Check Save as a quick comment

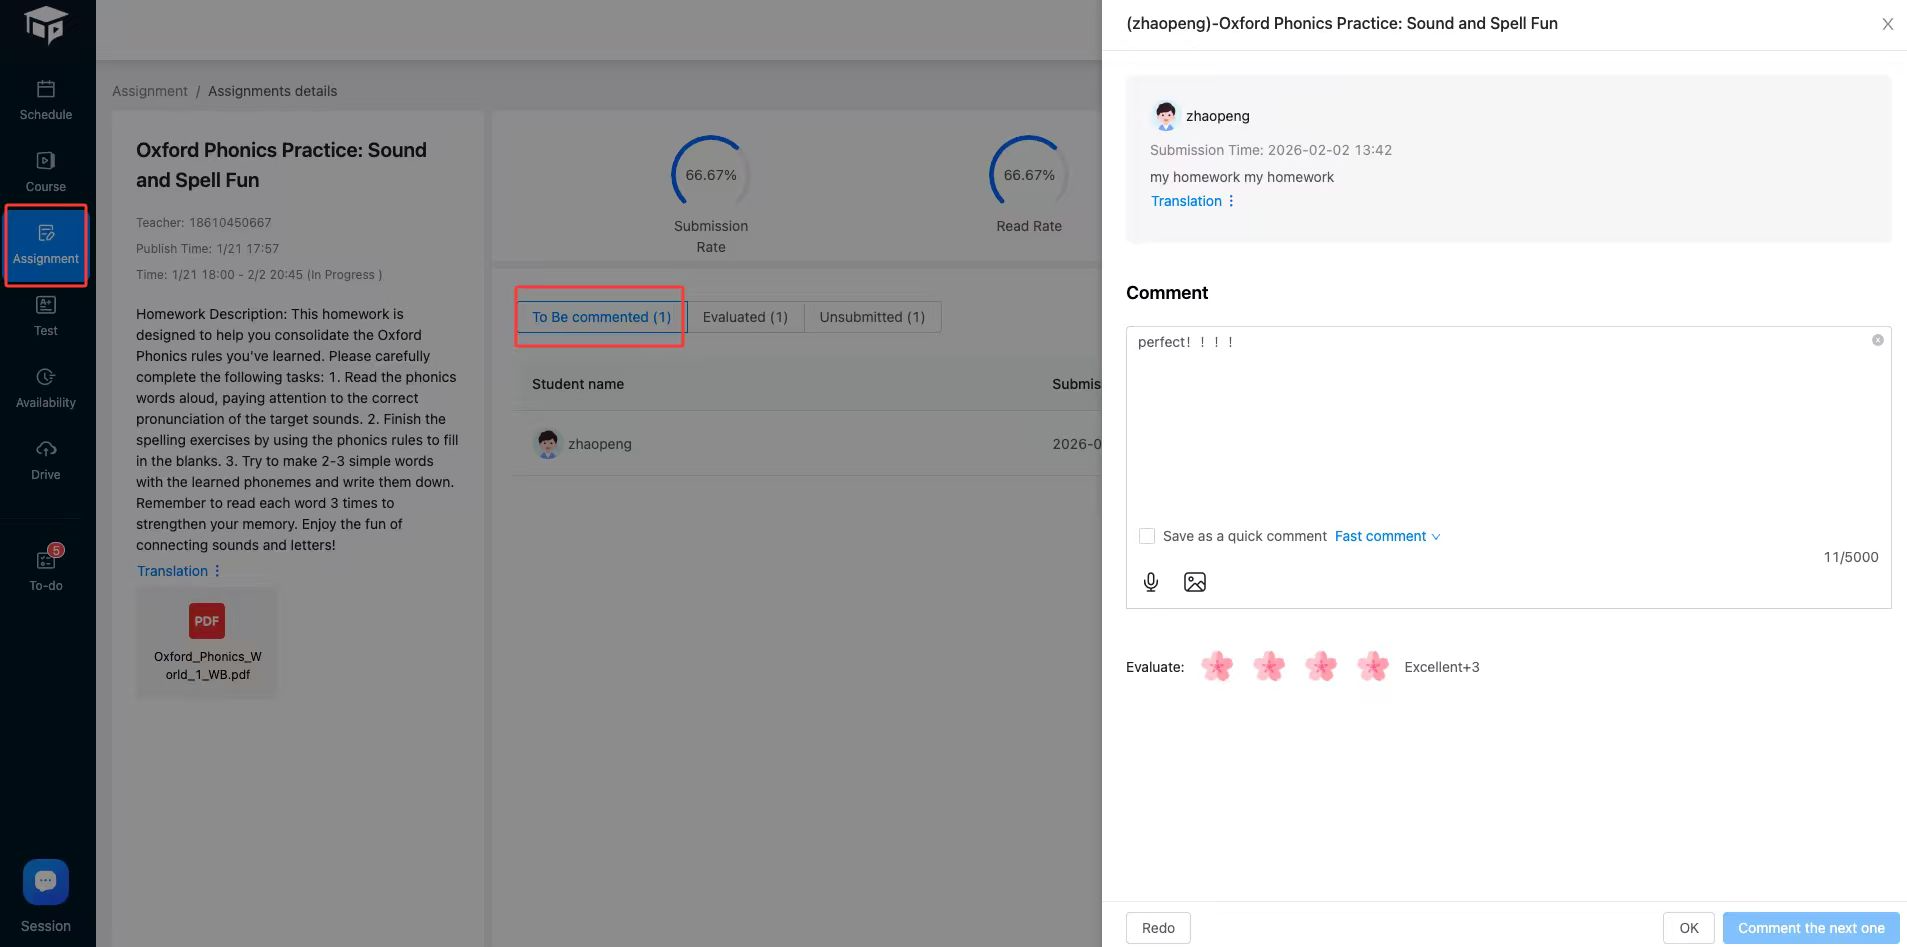1147,536
